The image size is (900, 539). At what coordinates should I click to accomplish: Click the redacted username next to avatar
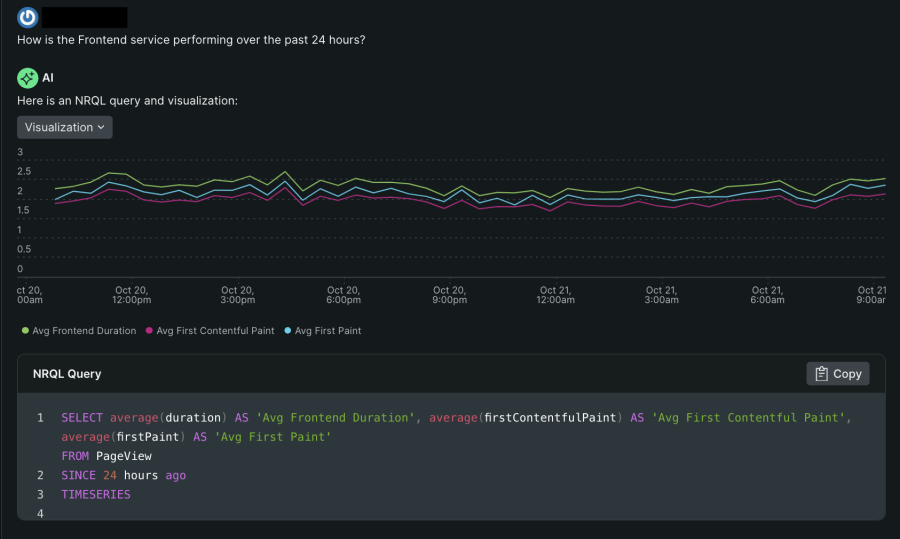(87, 17)
